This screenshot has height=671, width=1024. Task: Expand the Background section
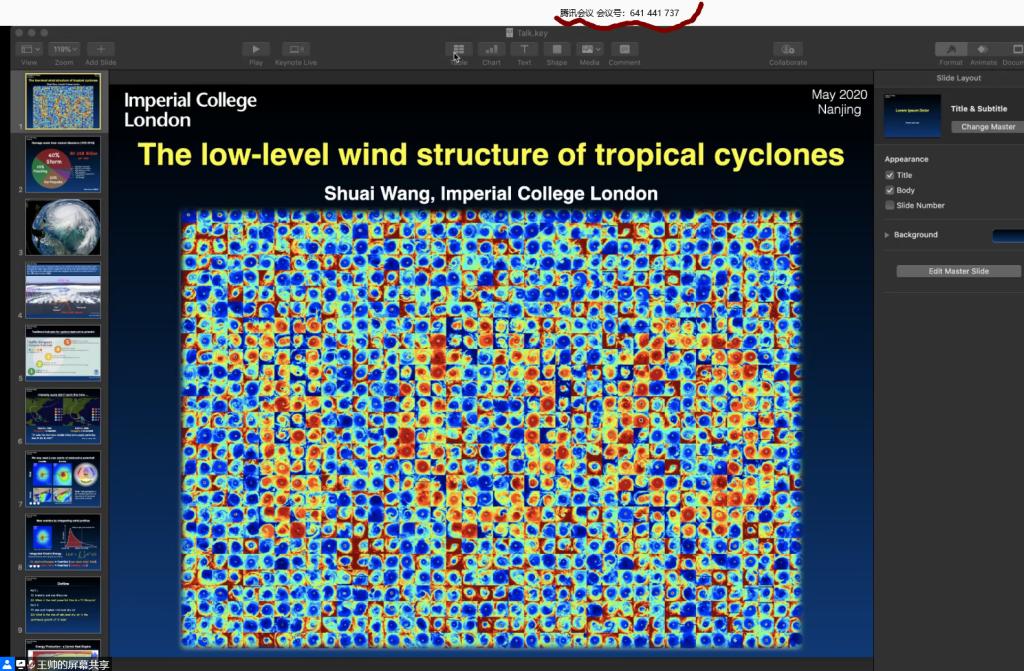point(887,235)
